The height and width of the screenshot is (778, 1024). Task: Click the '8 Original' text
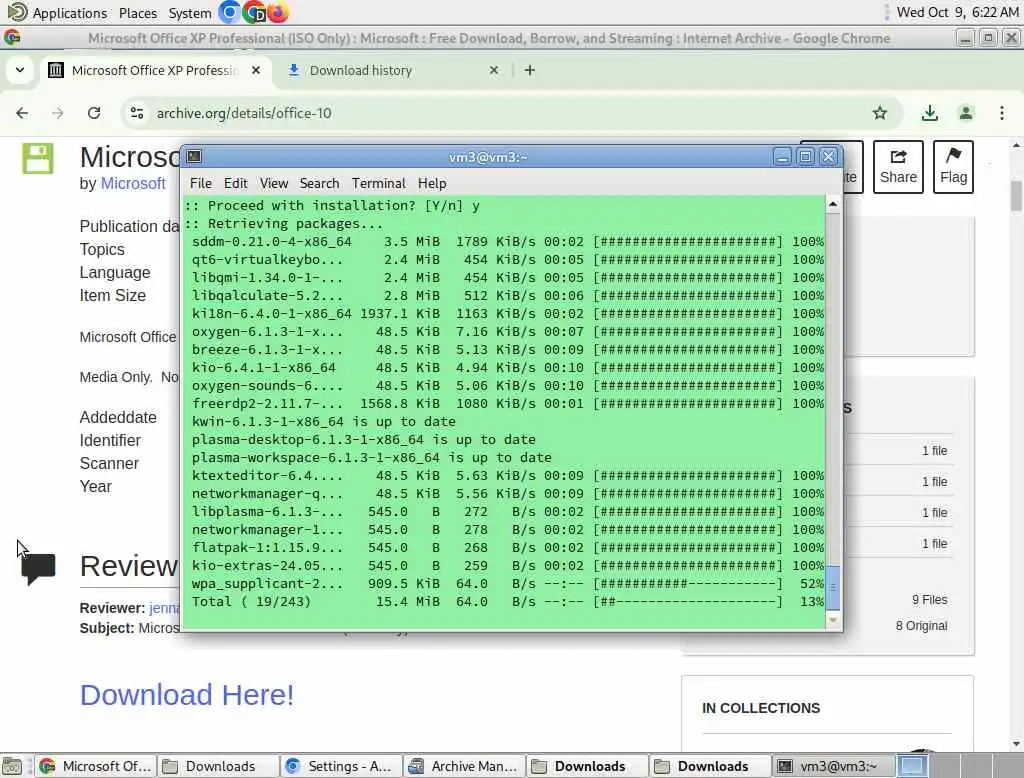tap(921, 626)
